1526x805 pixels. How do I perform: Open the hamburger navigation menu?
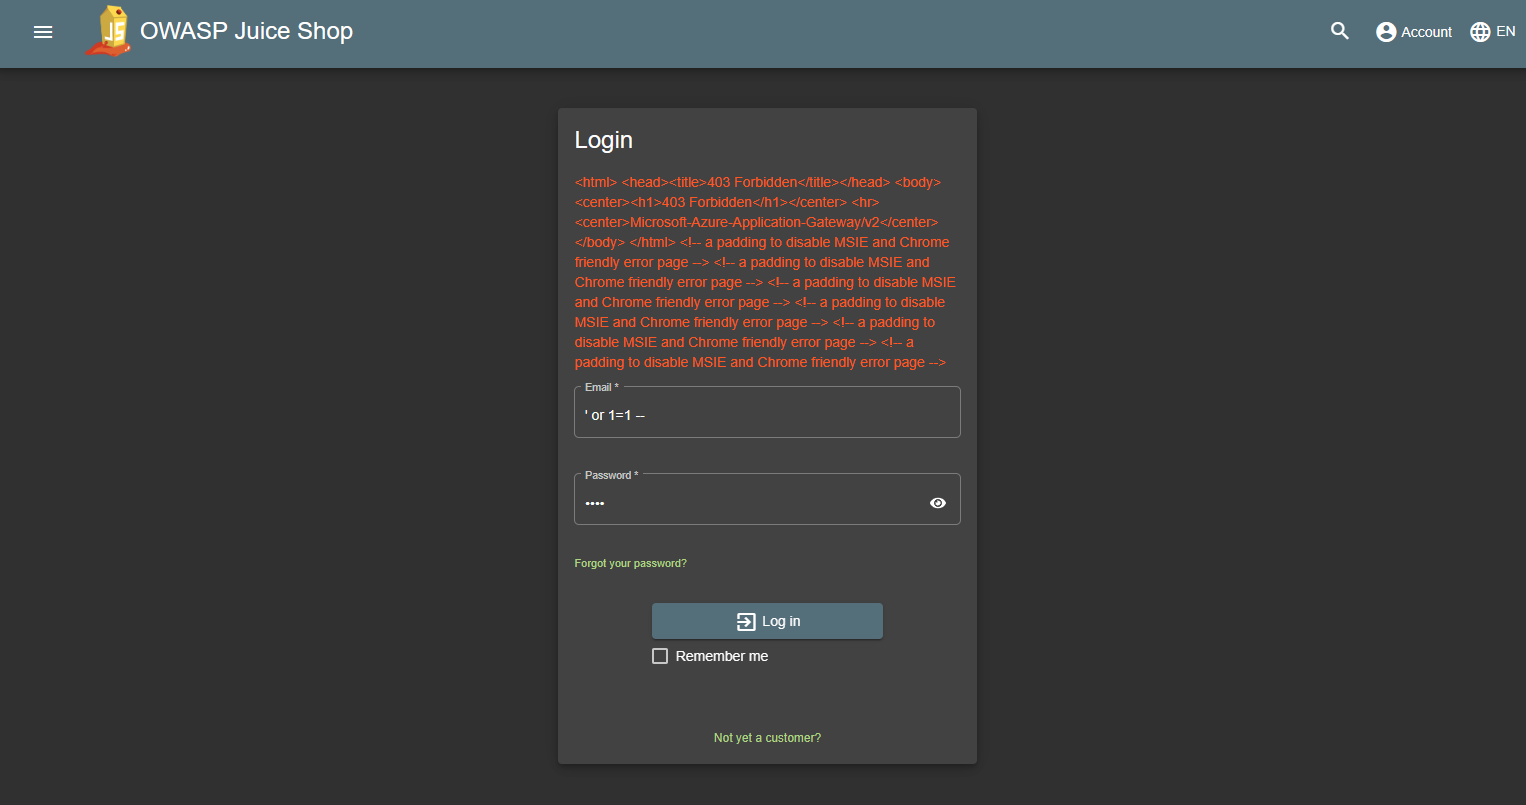click(42, 31)
